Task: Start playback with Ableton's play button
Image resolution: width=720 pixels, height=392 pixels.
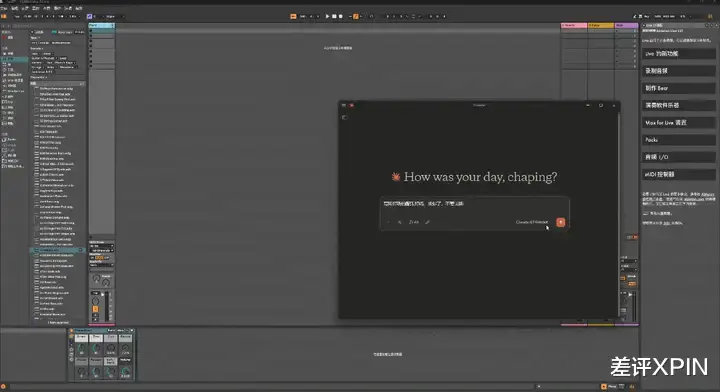Action: point(327,16)
